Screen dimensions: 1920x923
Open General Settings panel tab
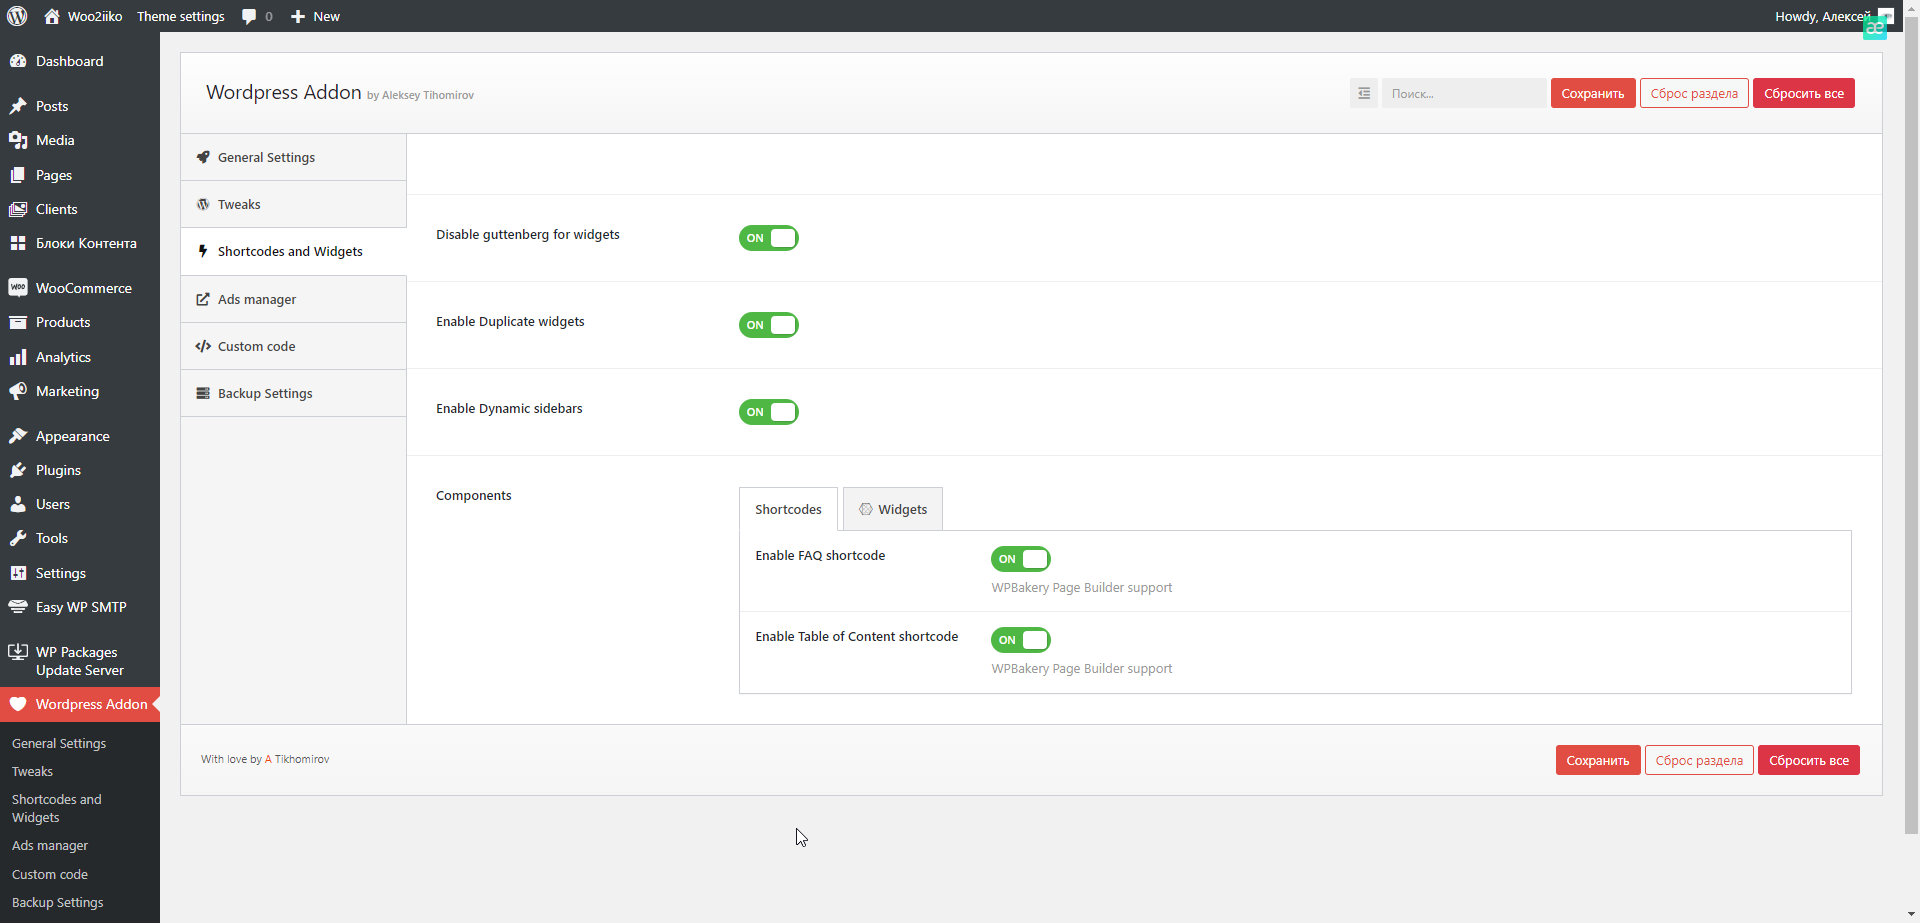click(293, 157)
